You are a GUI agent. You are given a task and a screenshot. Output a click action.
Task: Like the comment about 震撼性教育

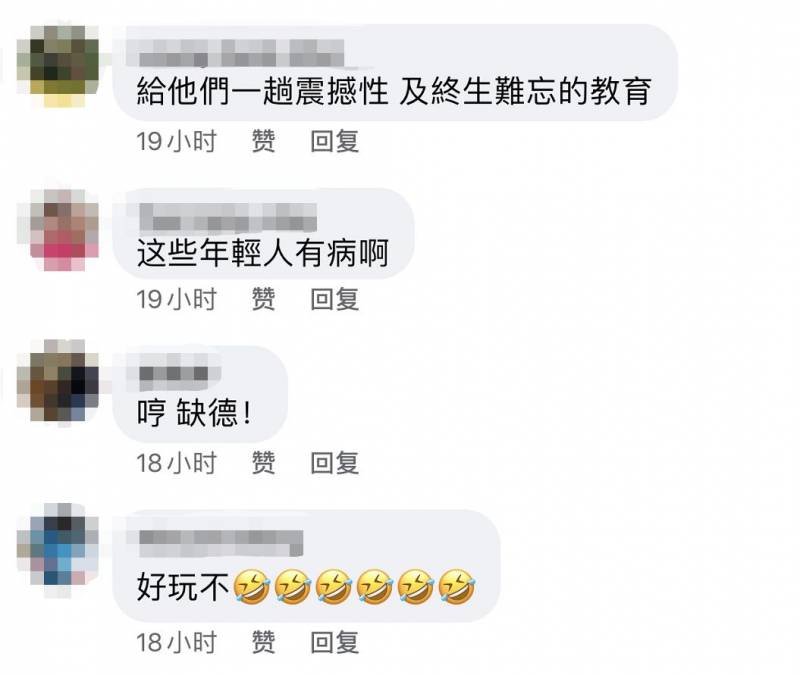tap(263, 141)
